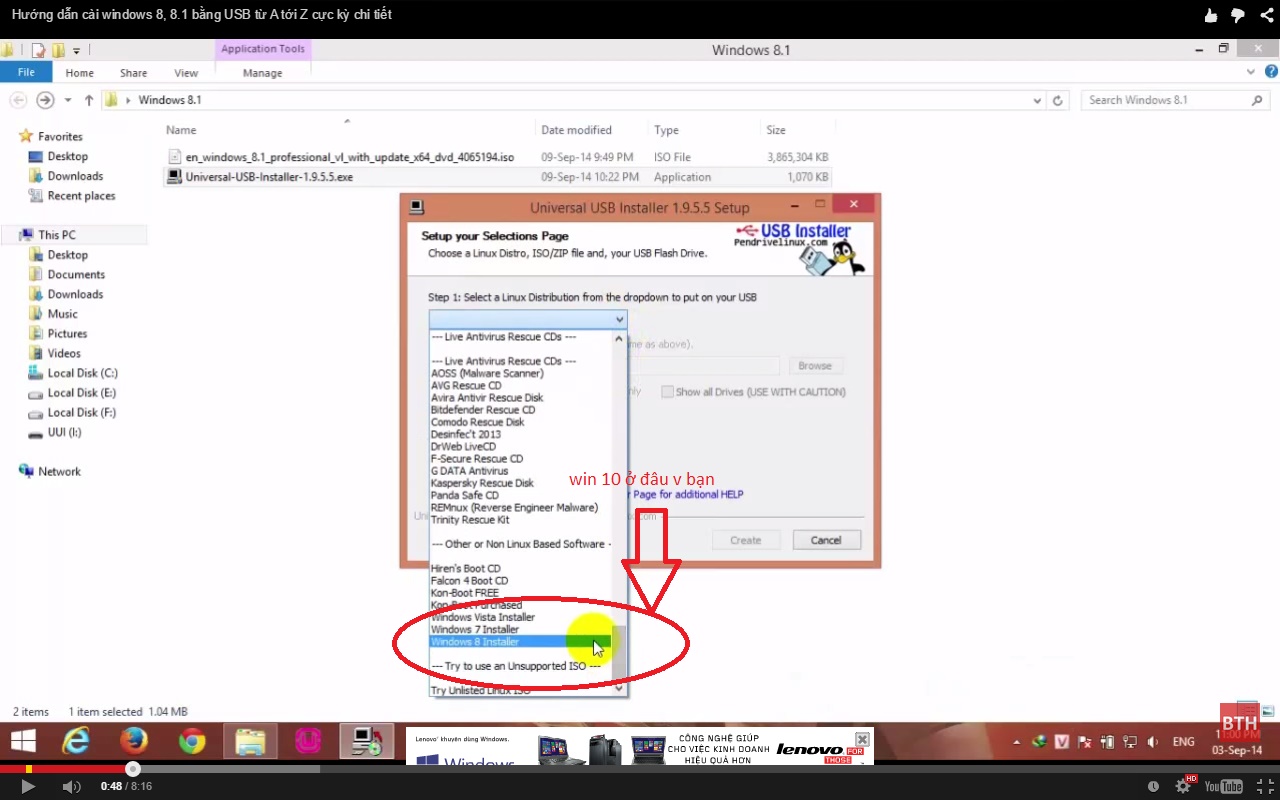1280x800 pixels.
Task: Open the View ribbon tab
Action: tap(186, 73)
